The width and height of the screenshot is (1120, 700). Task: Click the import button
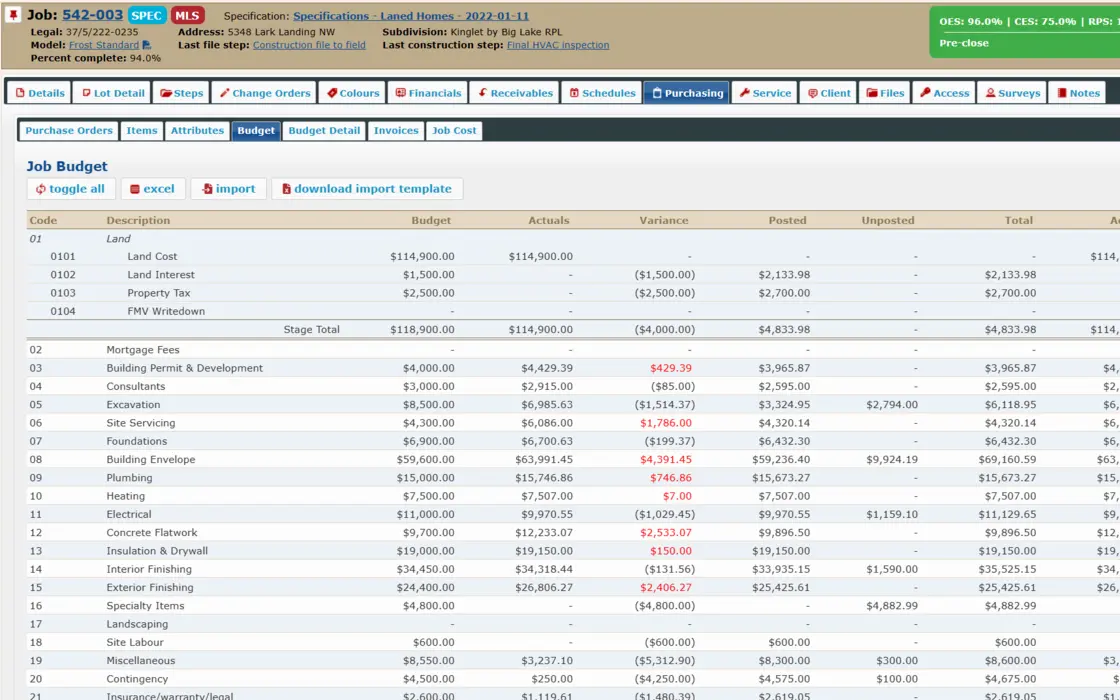coord(228,189)
